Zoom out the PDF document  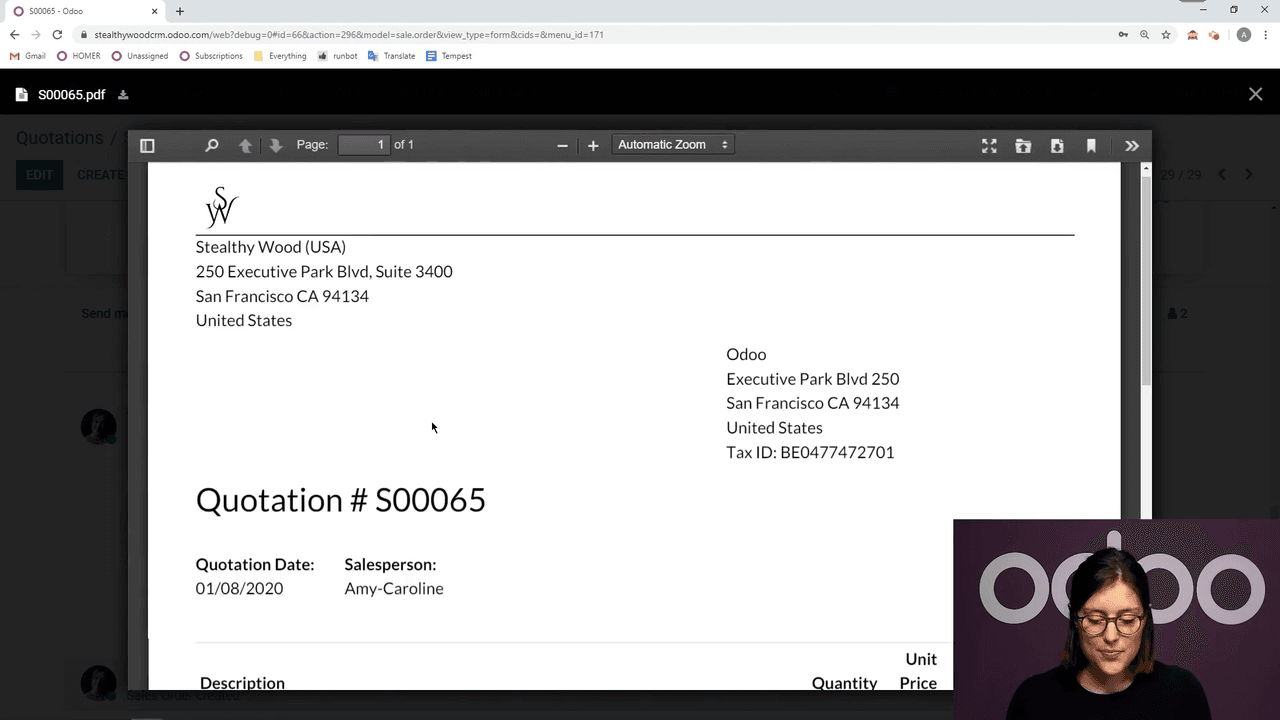click(562, 146)
